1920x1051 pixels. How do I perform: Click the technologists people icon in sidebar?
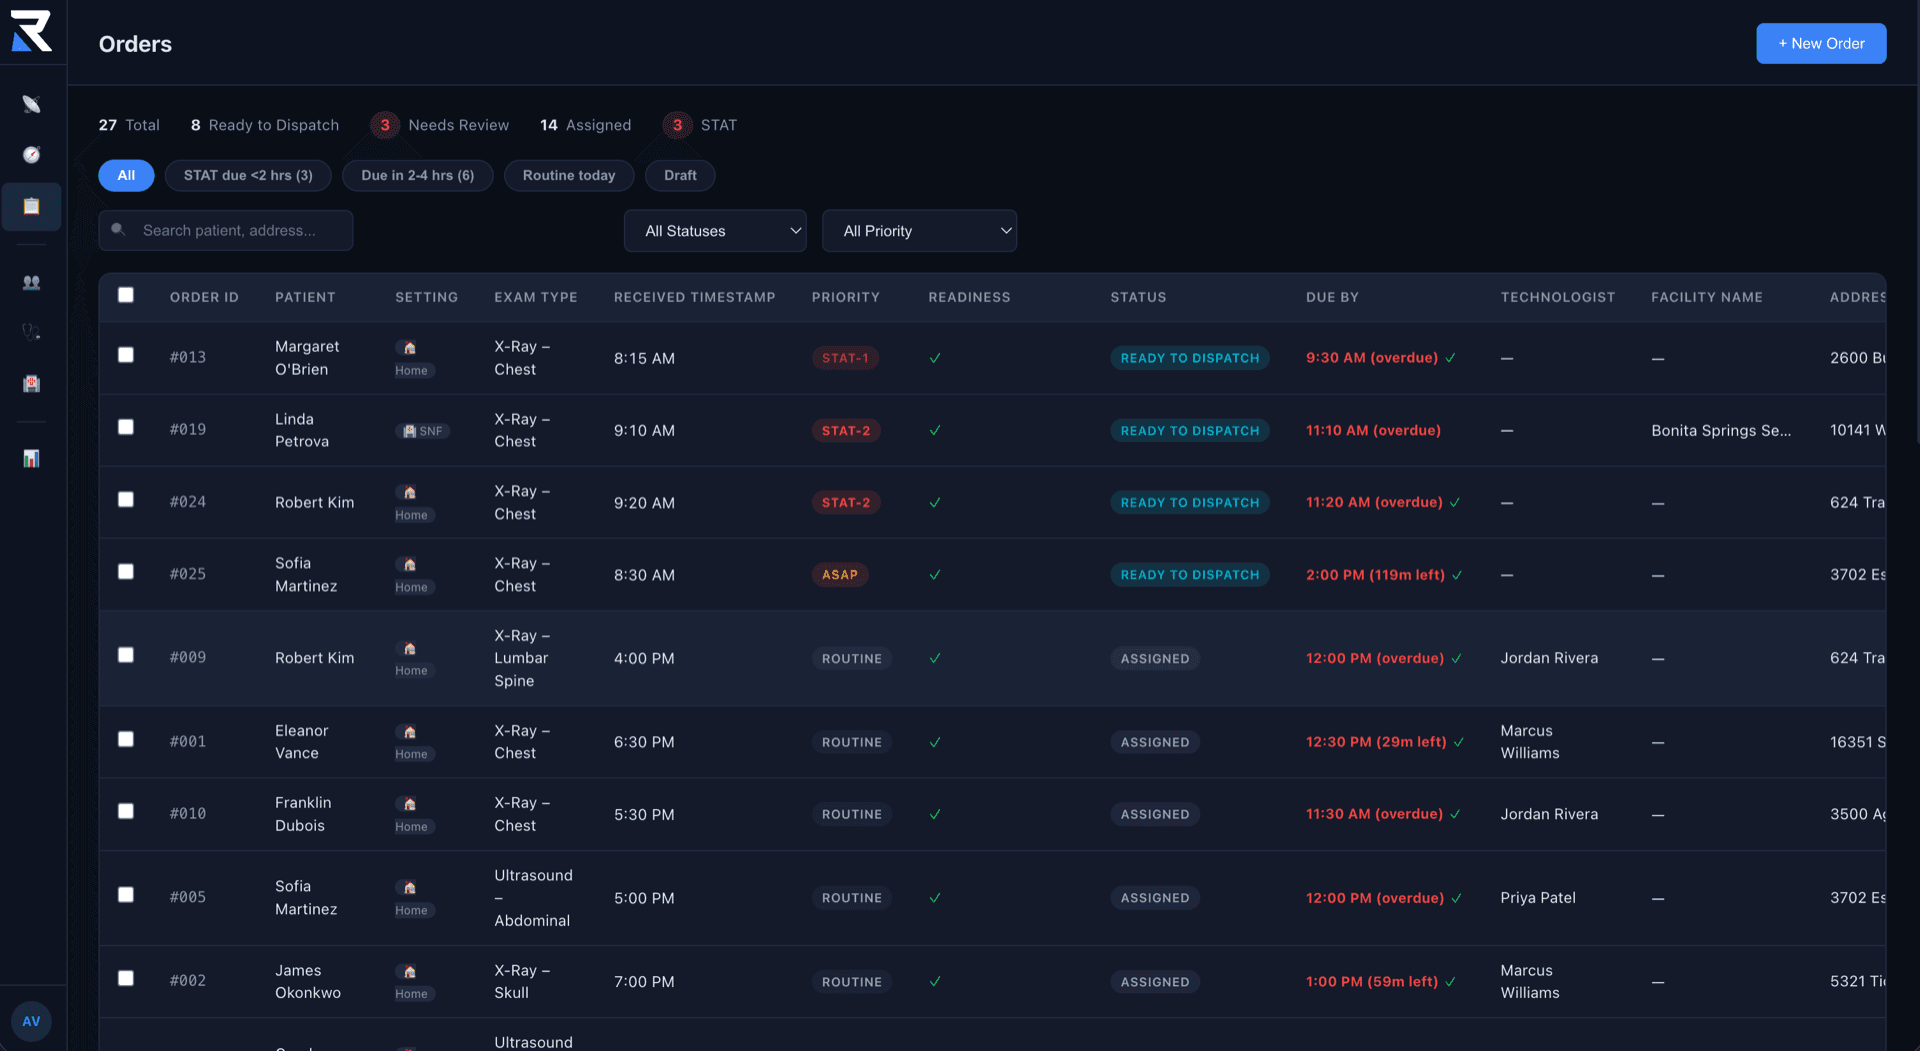[32, 282]
